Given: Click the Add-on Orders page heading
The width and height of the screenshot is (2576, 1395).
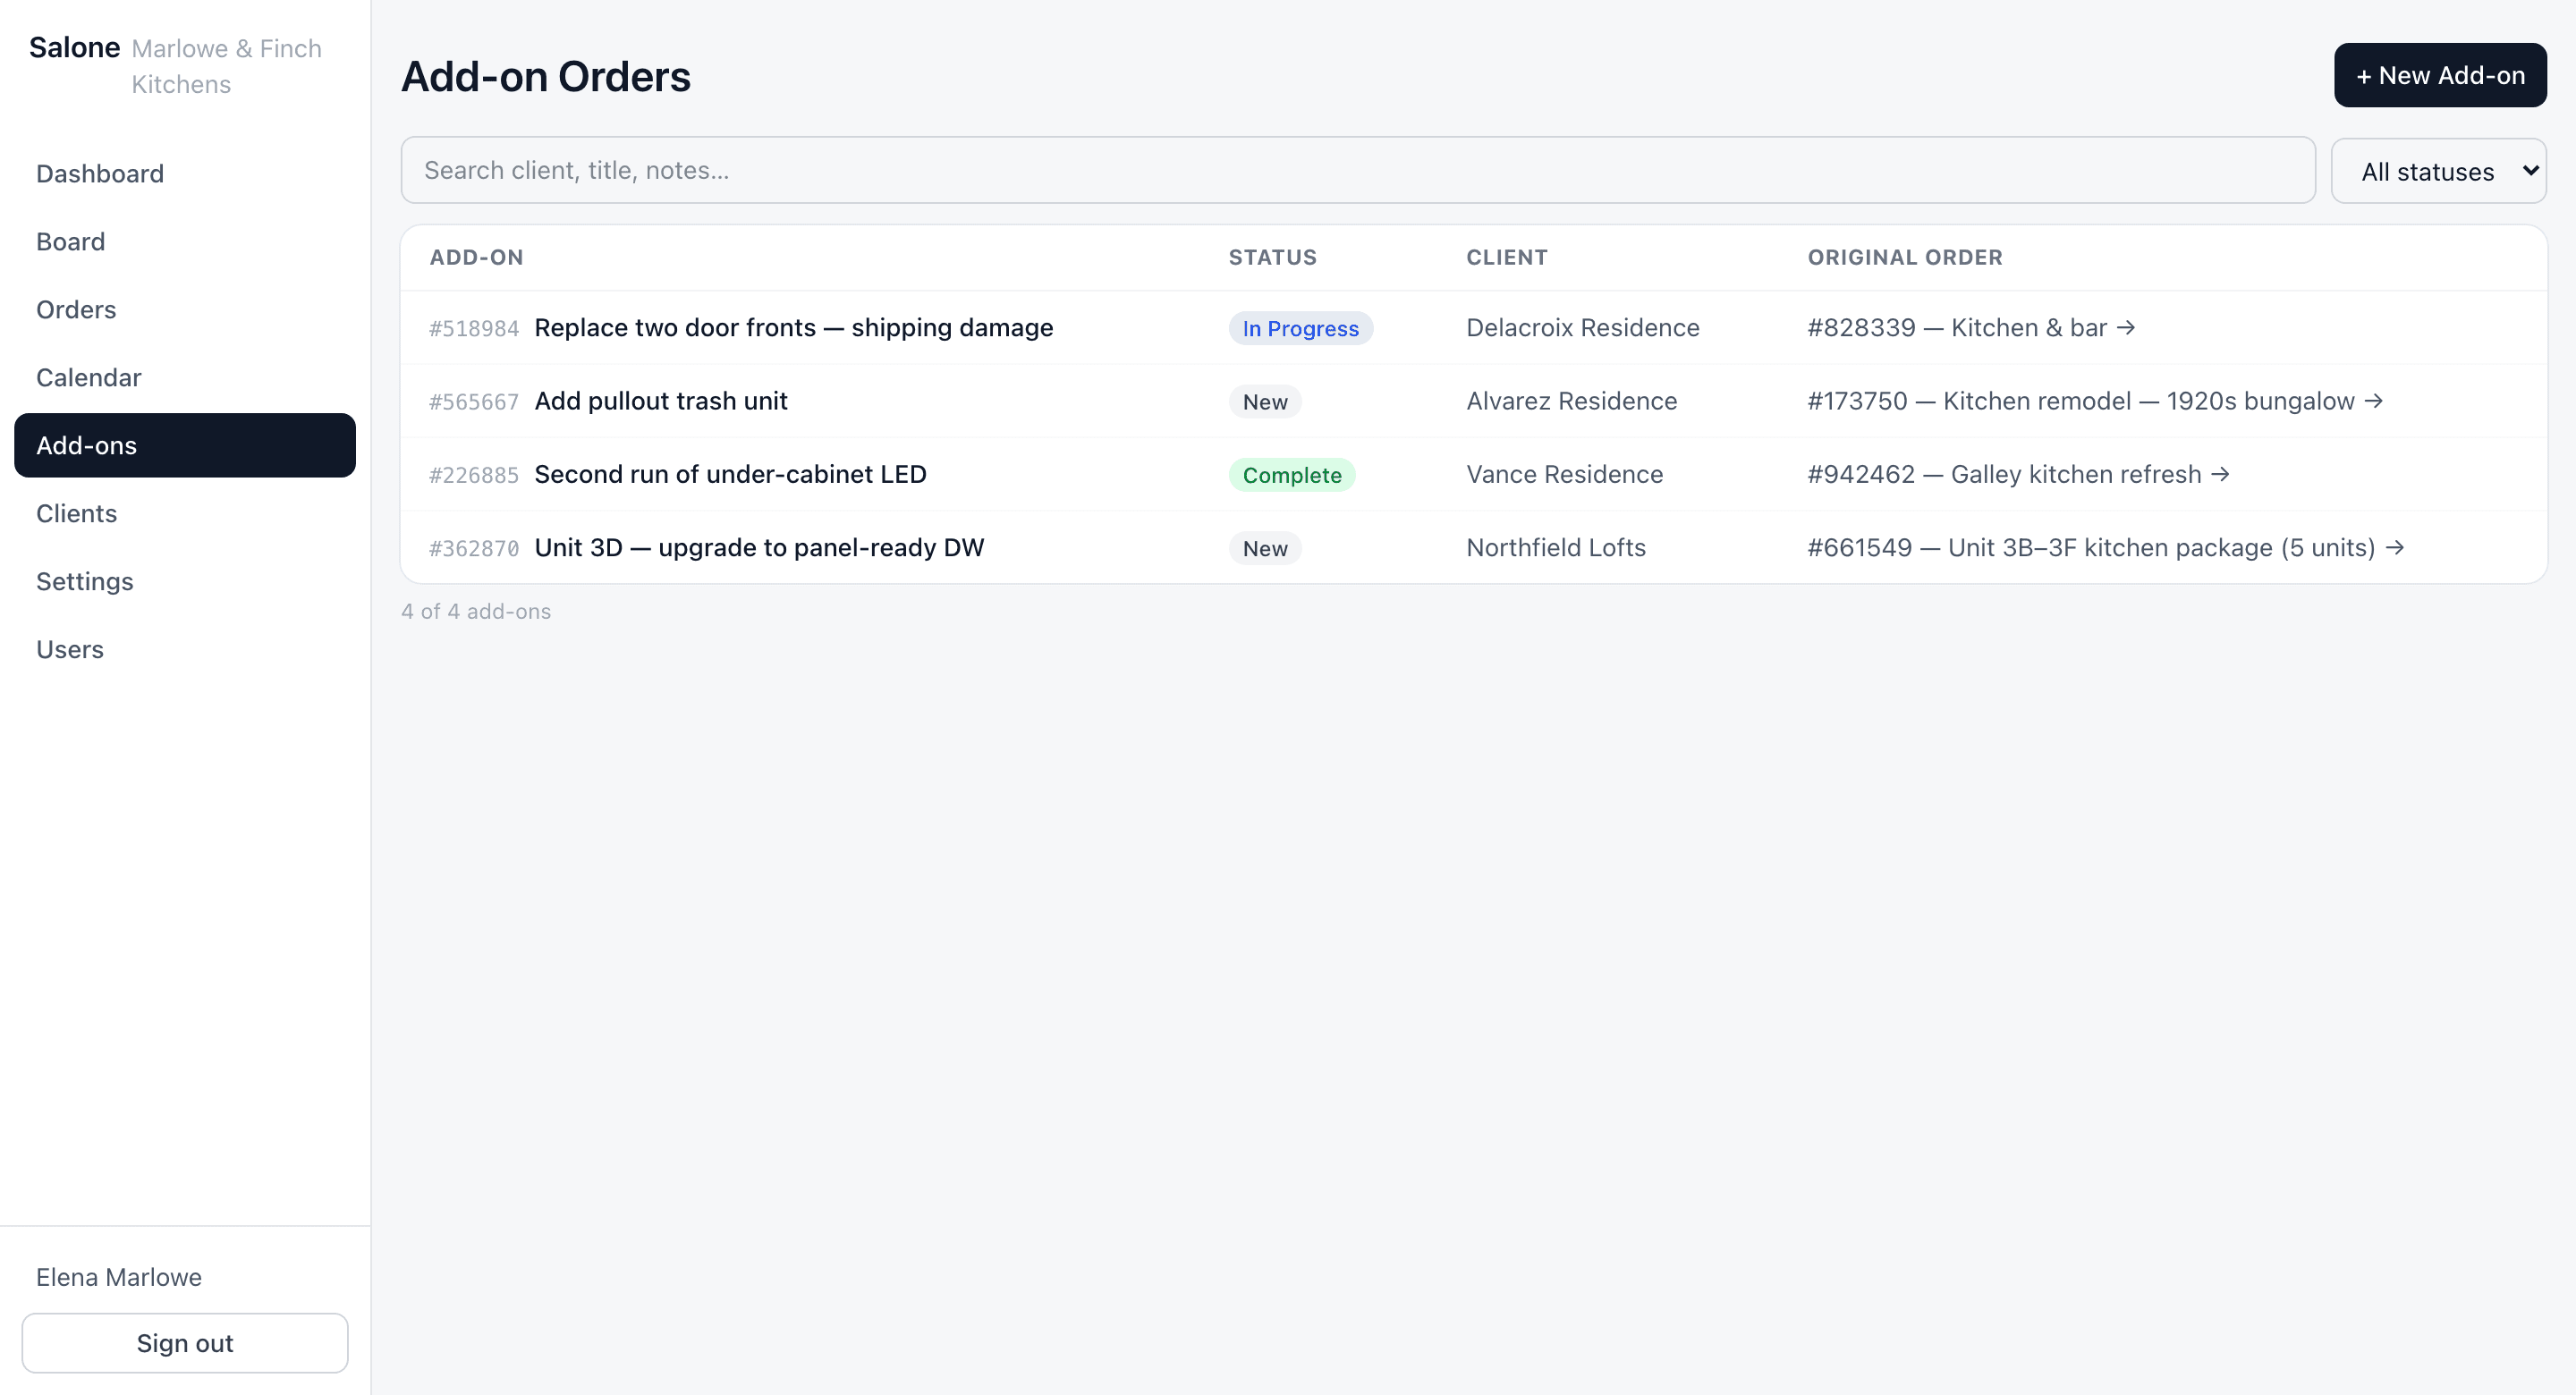Looking at the screenshot, I should pyautogui.click(x=545, y=76).
